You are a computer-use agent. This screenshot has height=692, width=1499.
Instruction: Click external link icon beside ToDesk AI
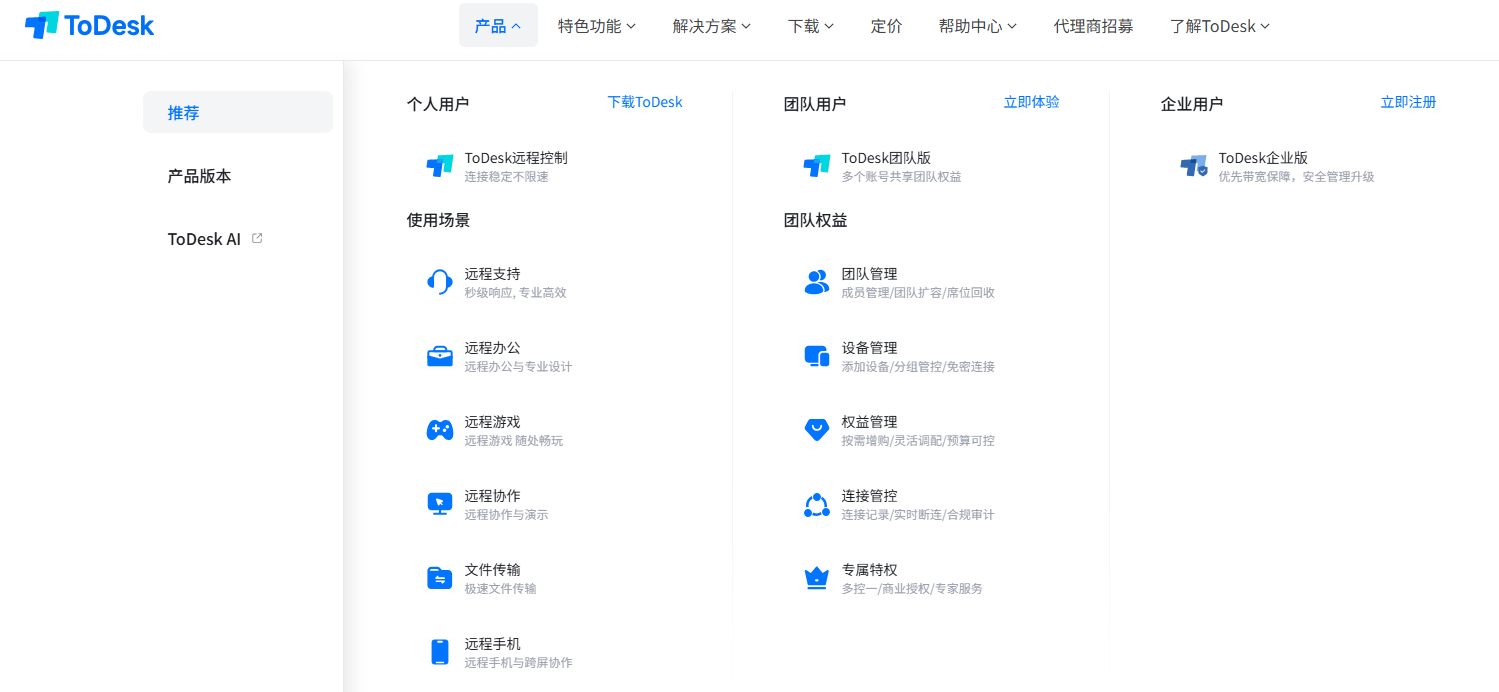(x=257, y=238)
